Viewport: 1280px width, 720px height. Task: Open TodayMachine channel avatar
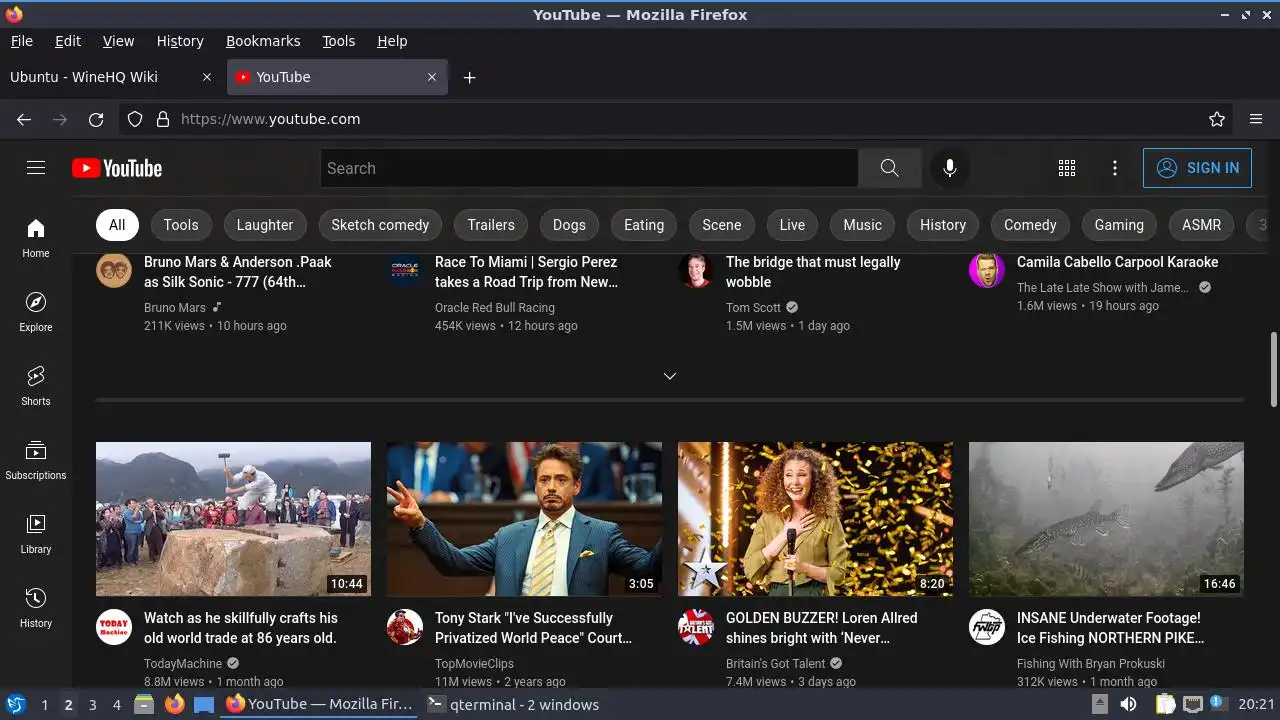[x=114, y=627]
